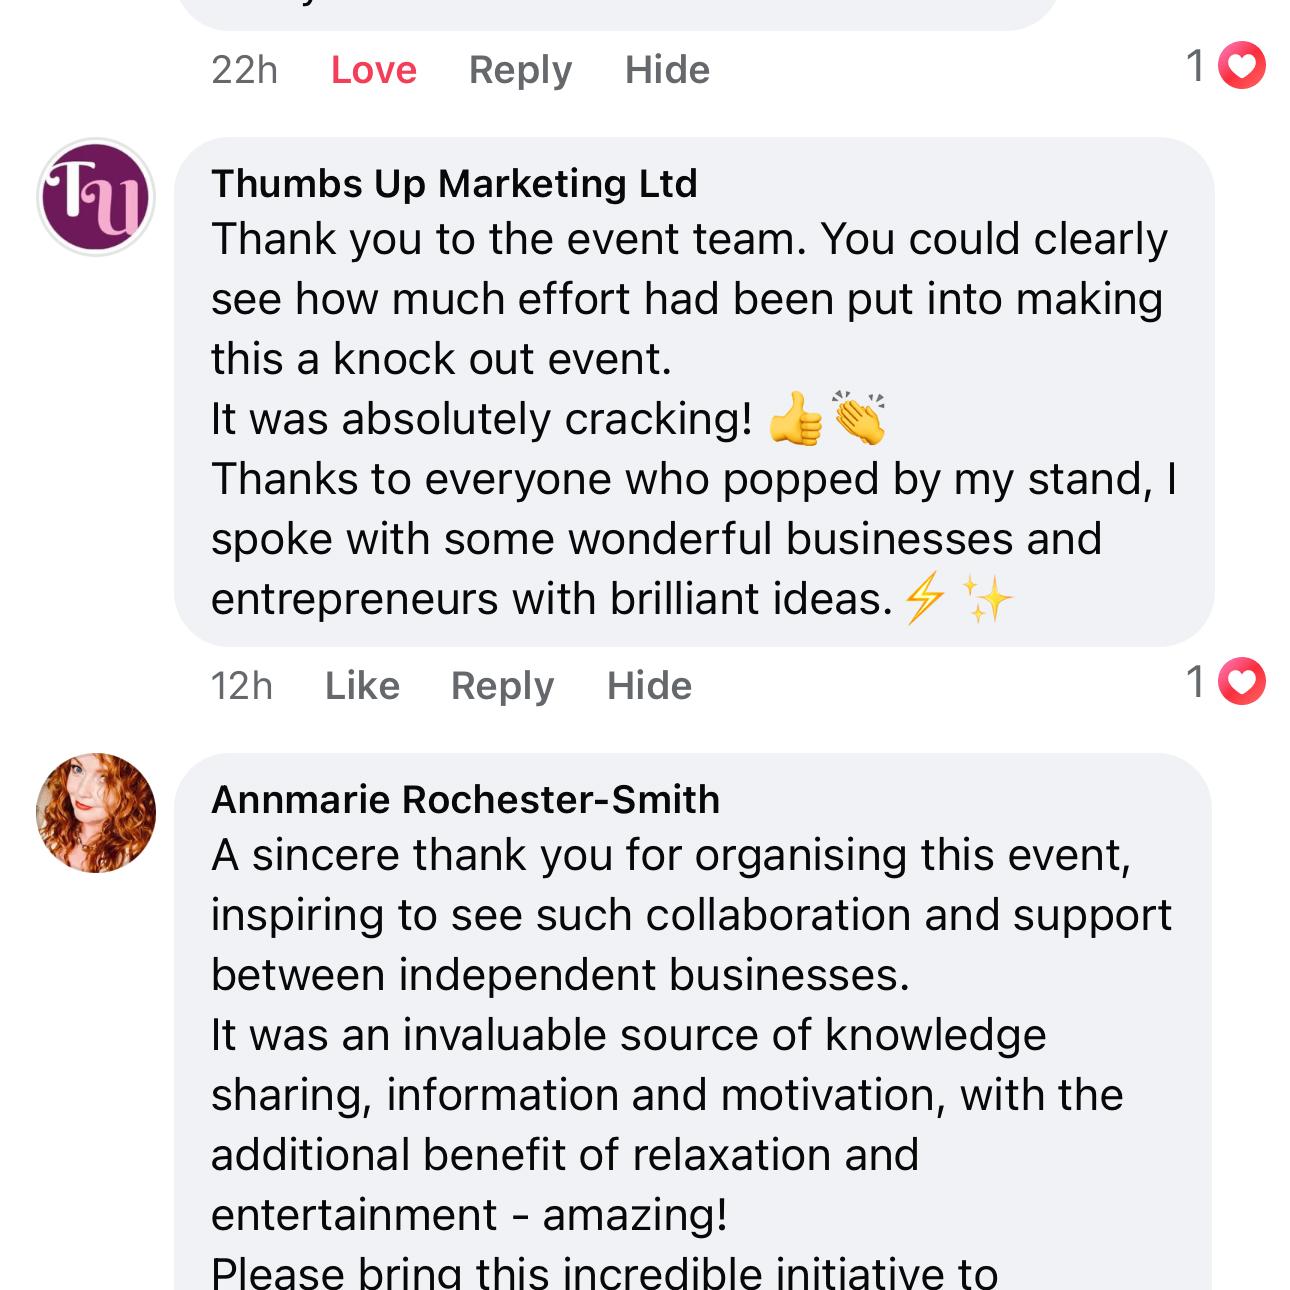This screenshot has height=1290, width=1290.
Task: Hide the comment posted 22h ago
Action: (667, 70)
